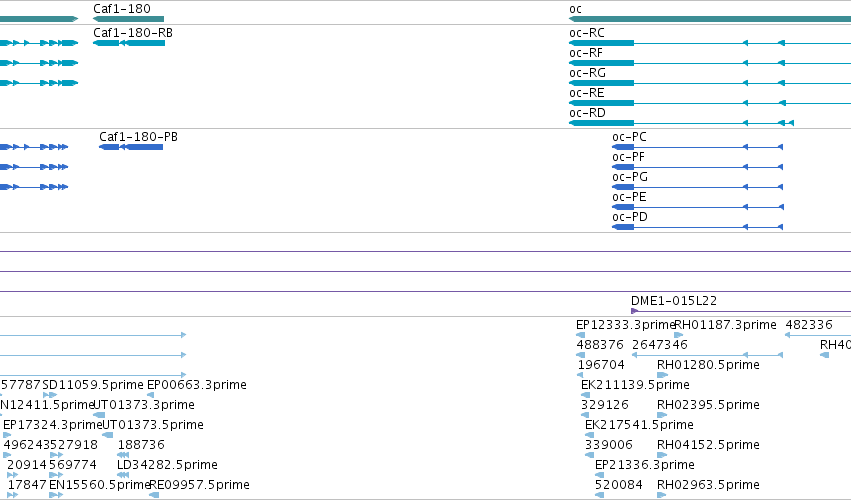Viewport: 851px width, 500px height.
Task: Click RH01187.3prime label
Action: [x=725, y=325]
